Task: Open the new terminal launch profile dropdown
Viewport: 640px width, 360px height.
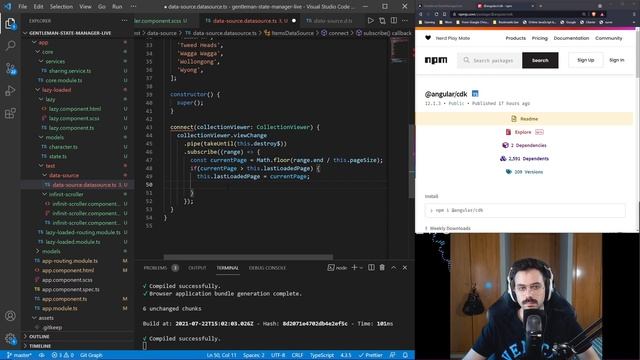Action: click(x=361, y=268)
